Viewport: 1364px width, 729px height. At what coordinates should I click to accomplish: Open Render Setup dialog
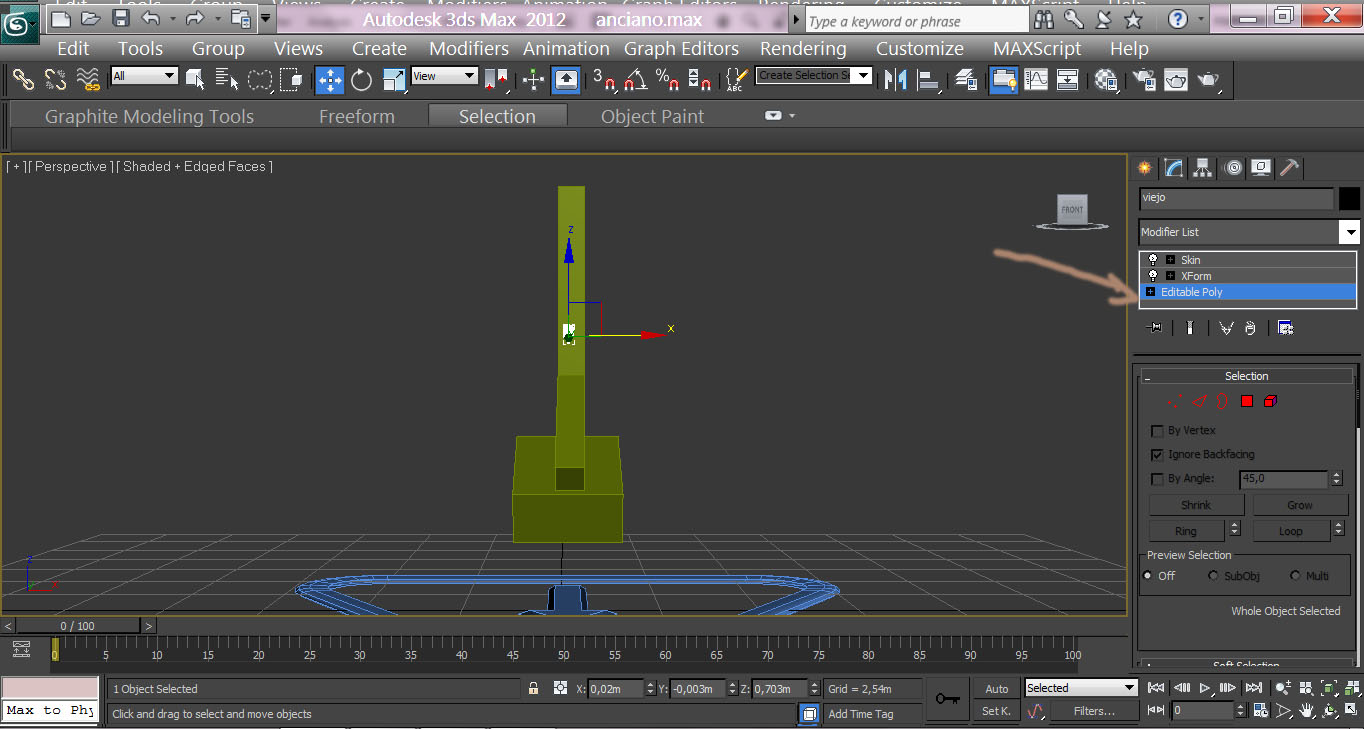point(1144,79)
